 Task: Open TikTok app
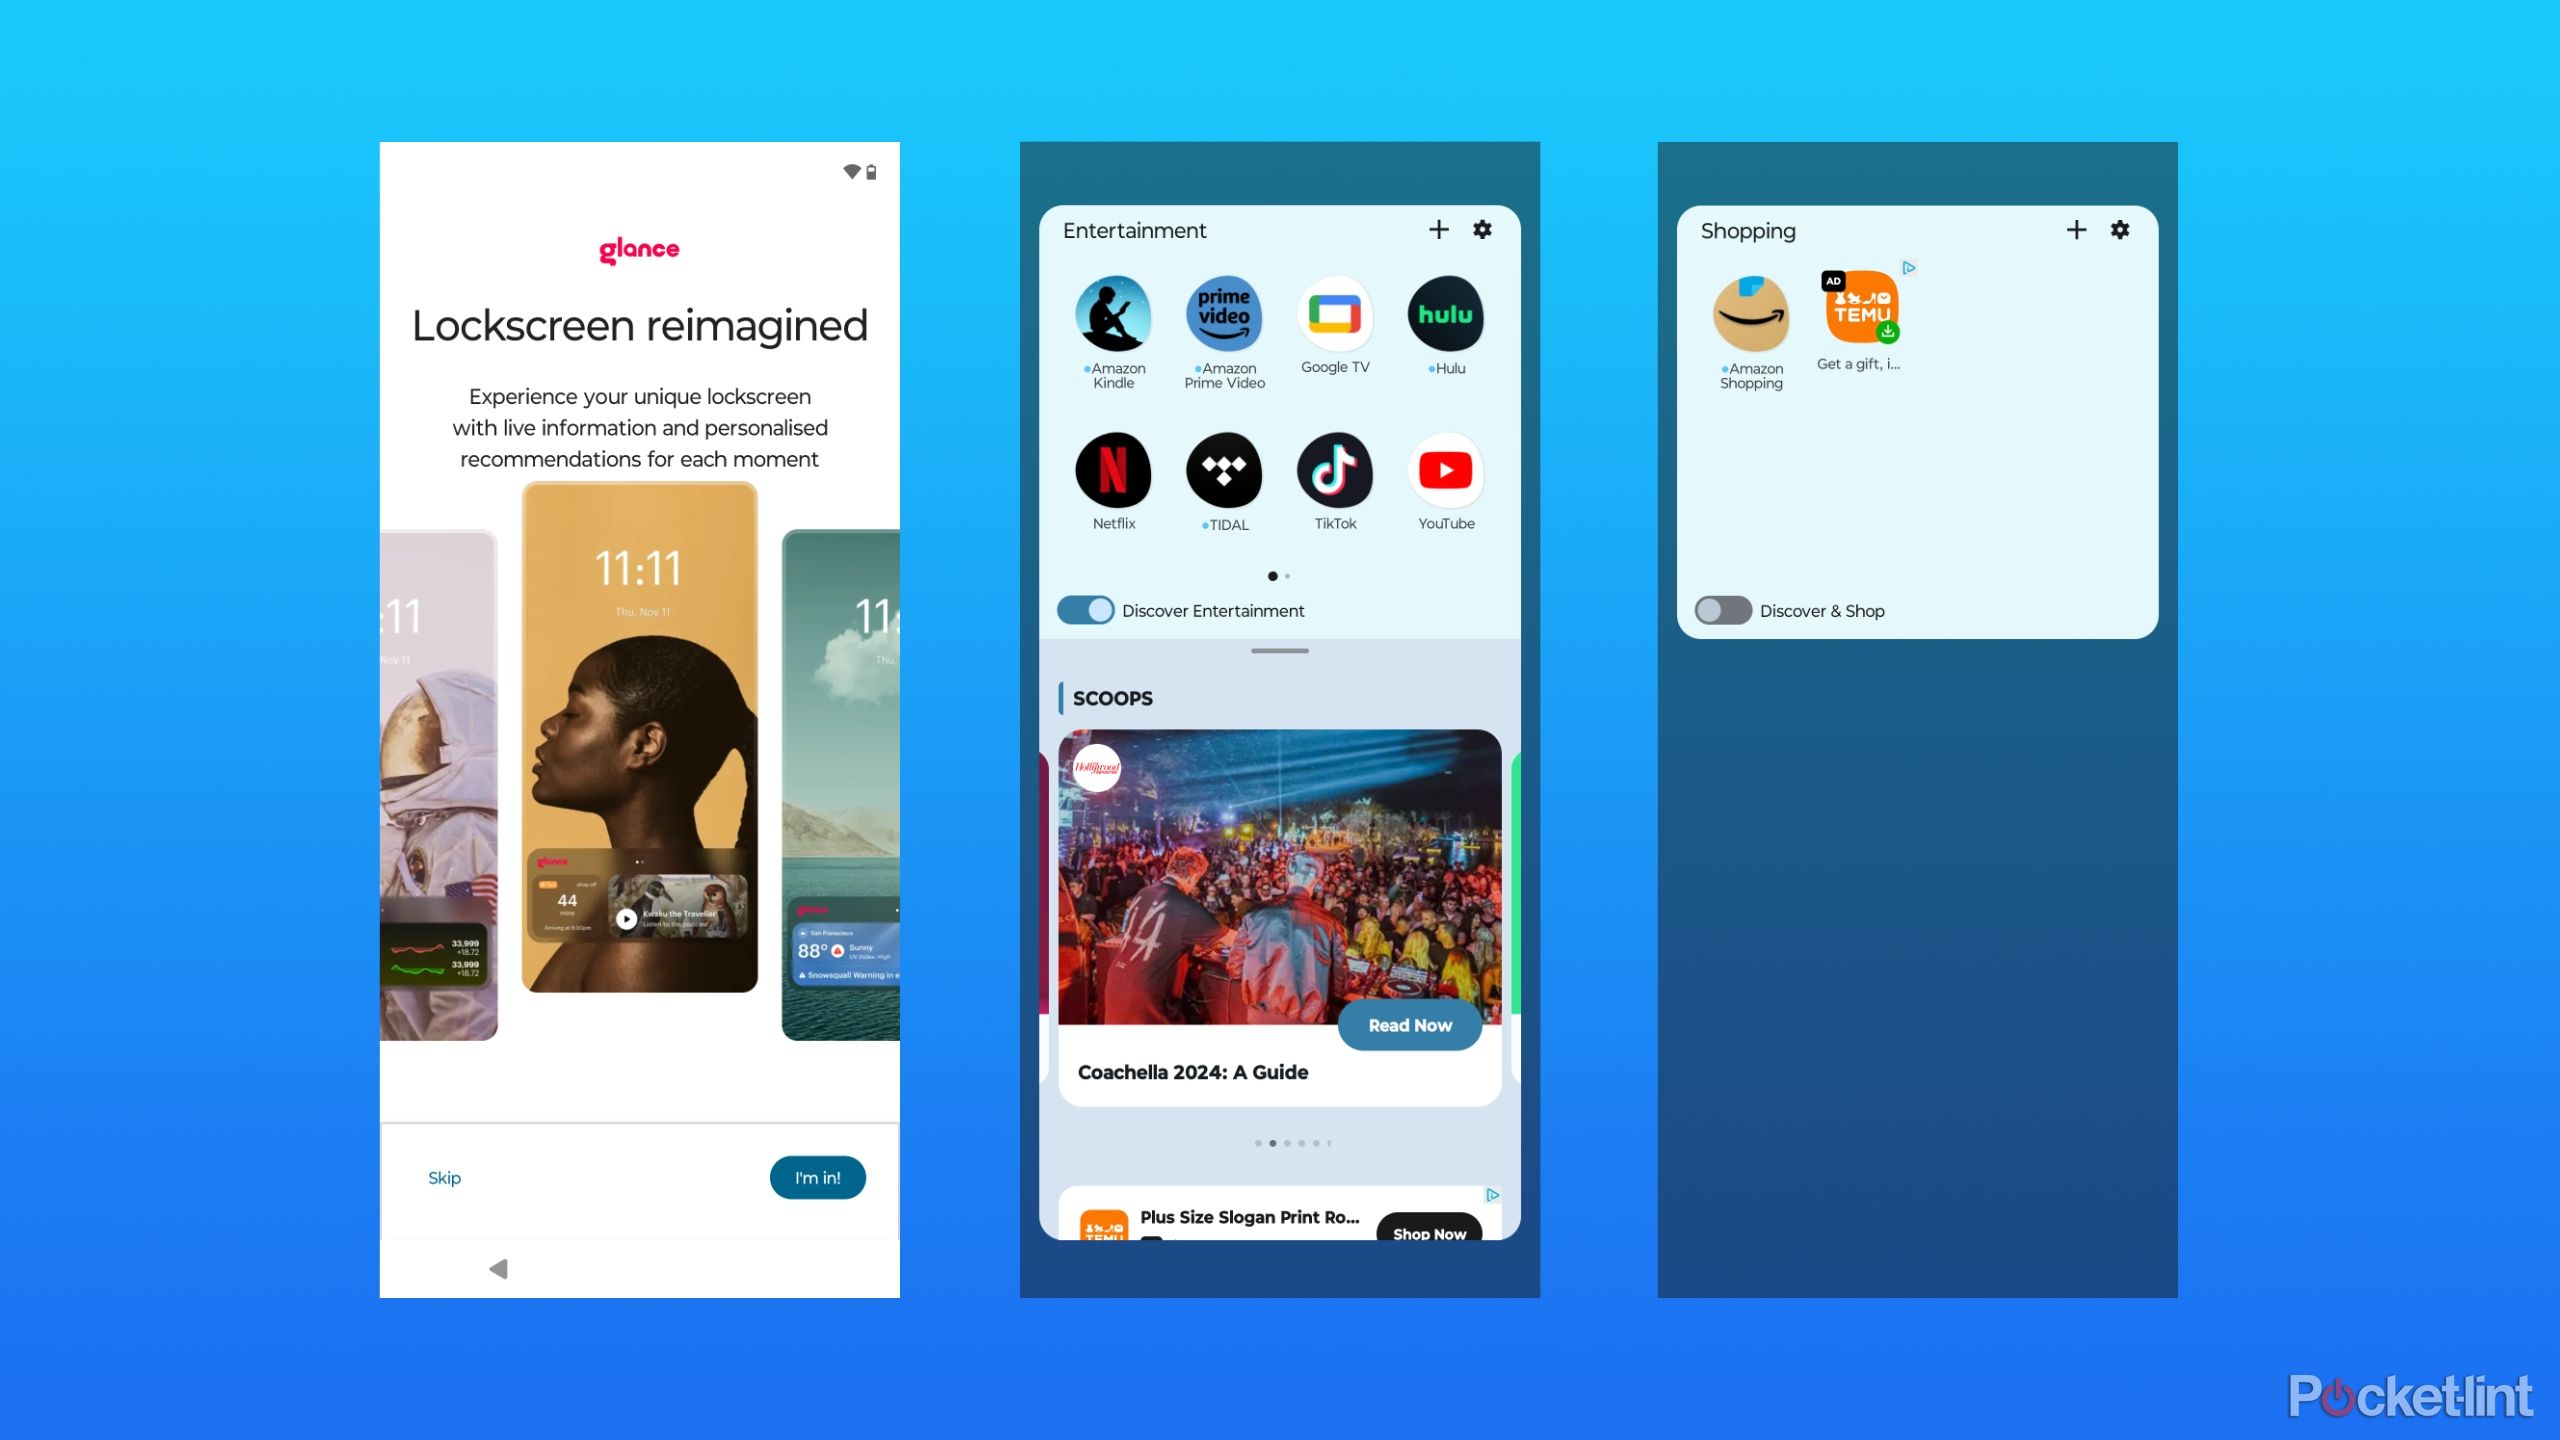pyautogui.click(x=1336, y=471)
